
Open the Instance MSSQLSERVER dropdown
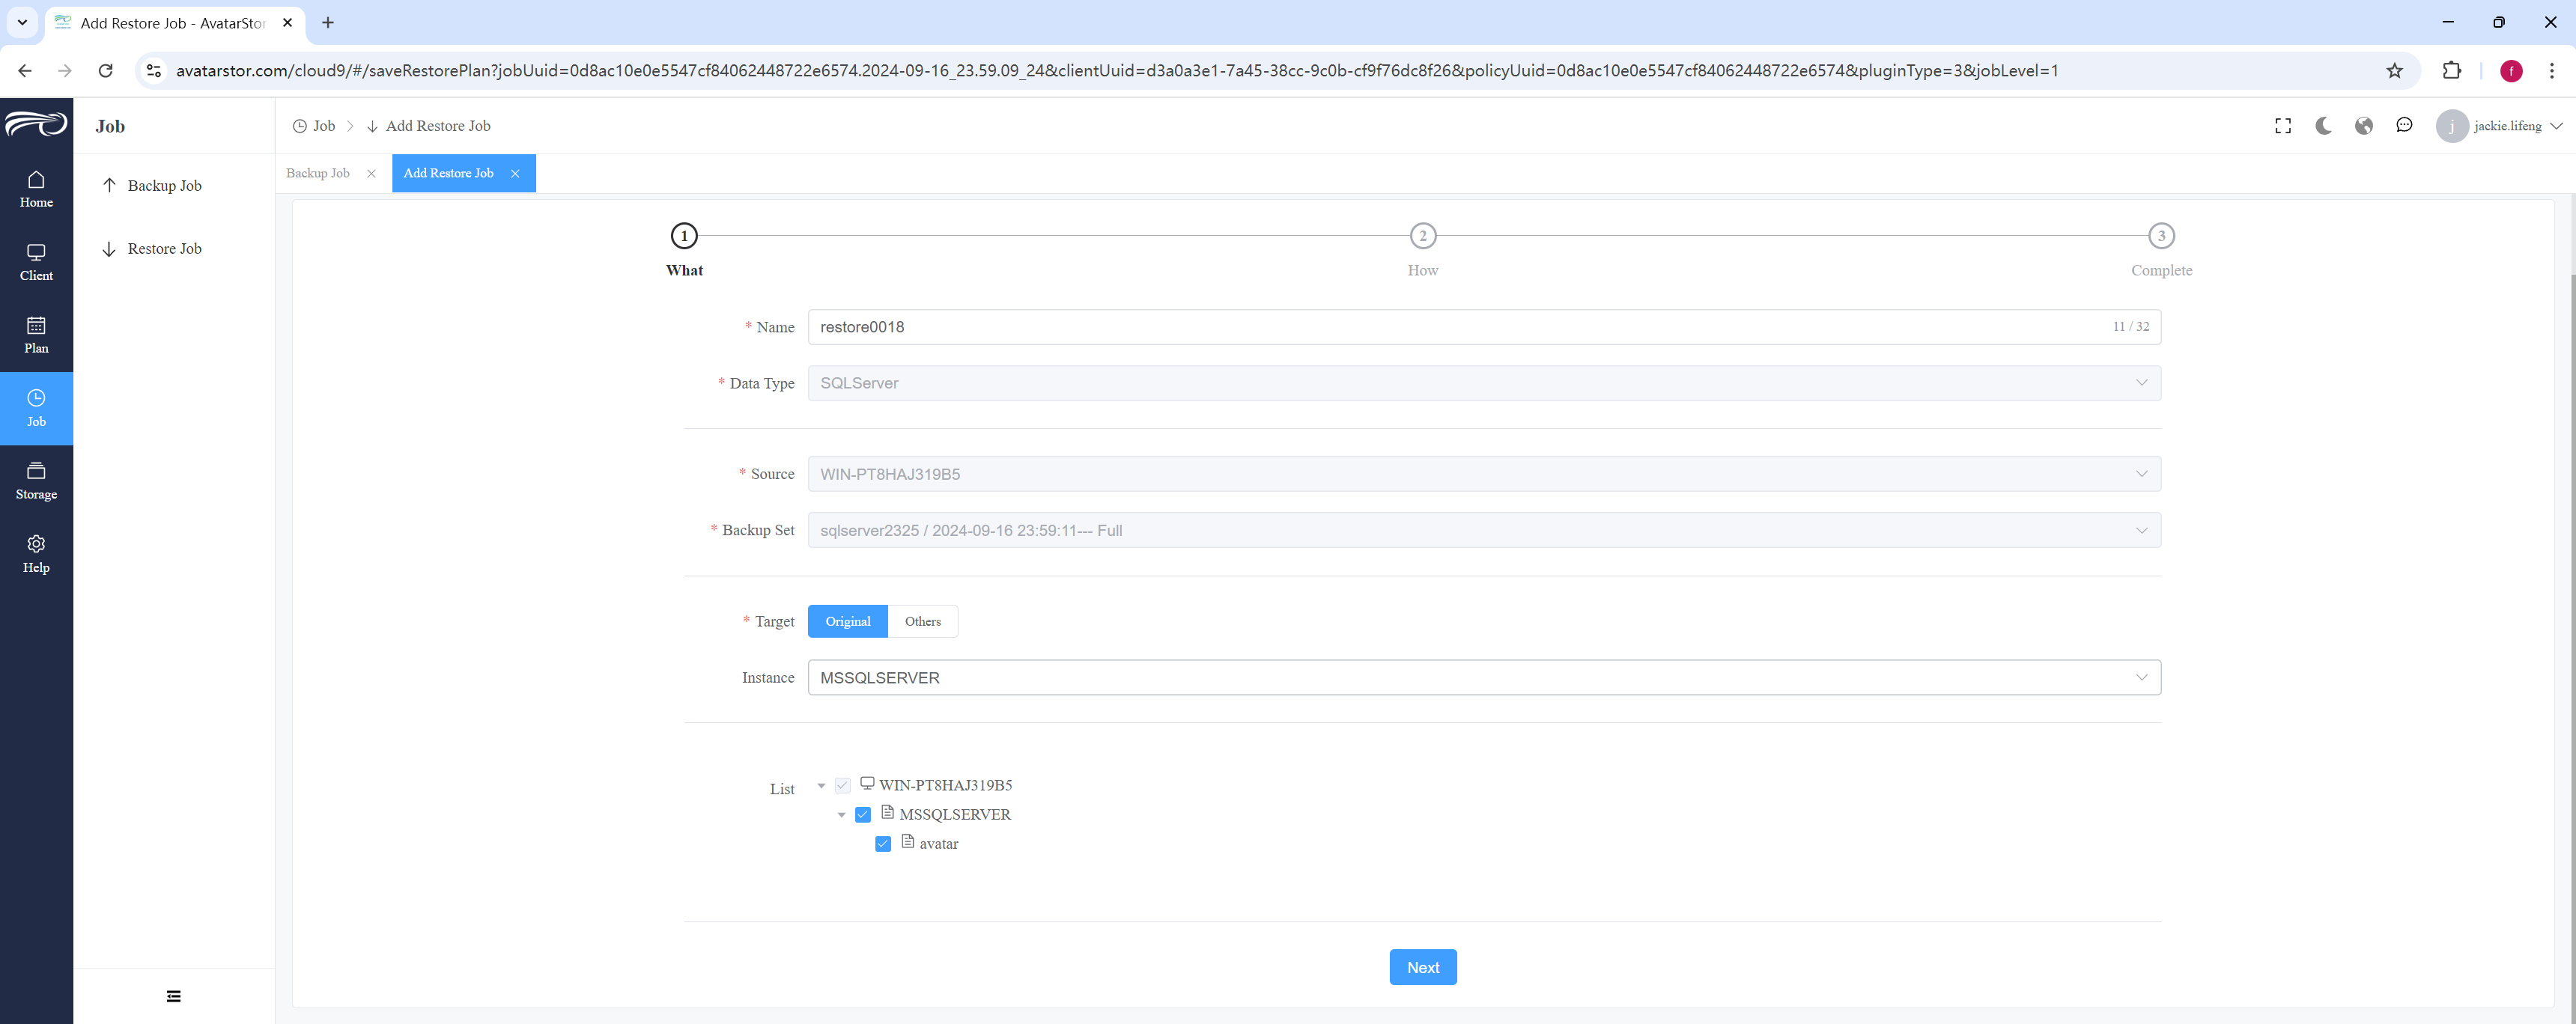(1484, 678)
